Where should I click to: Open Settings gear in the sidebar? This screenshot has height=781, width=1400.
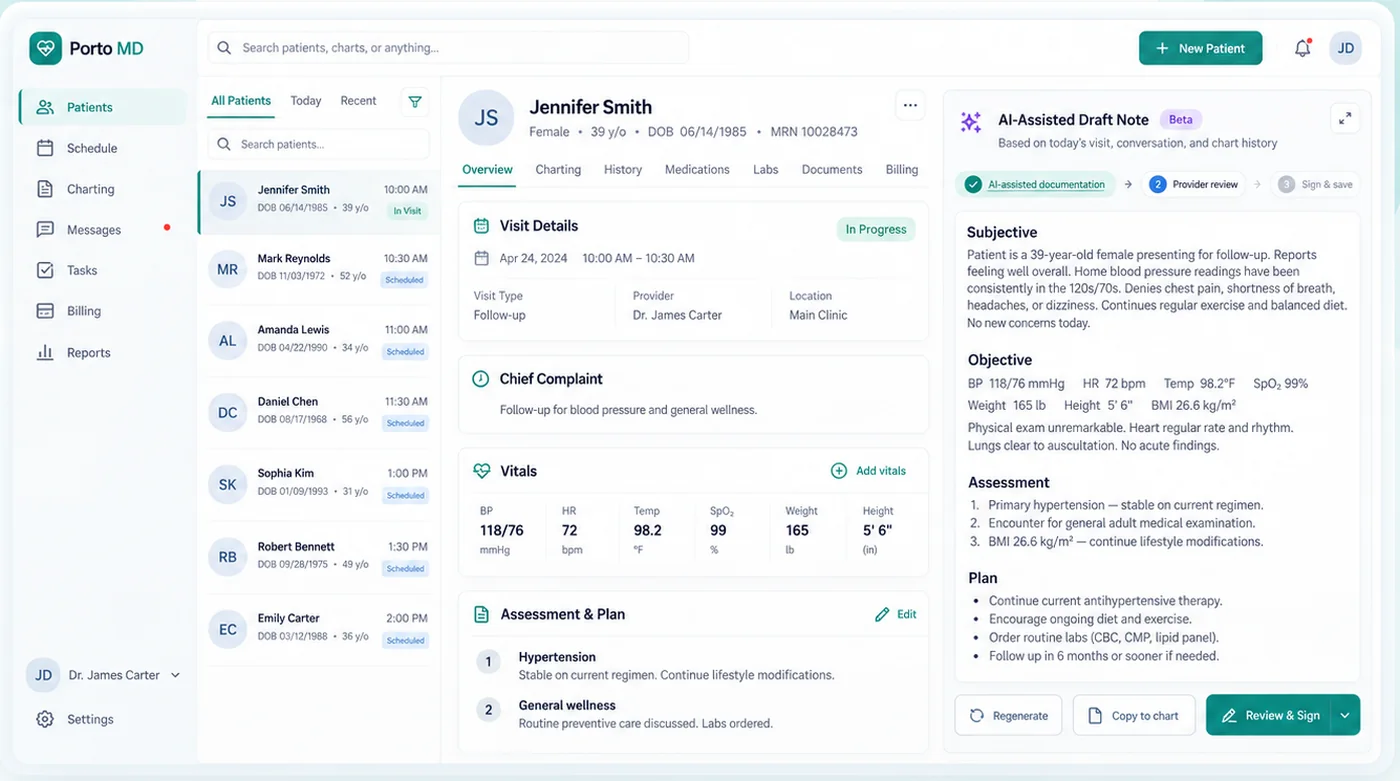coord(45,719)
